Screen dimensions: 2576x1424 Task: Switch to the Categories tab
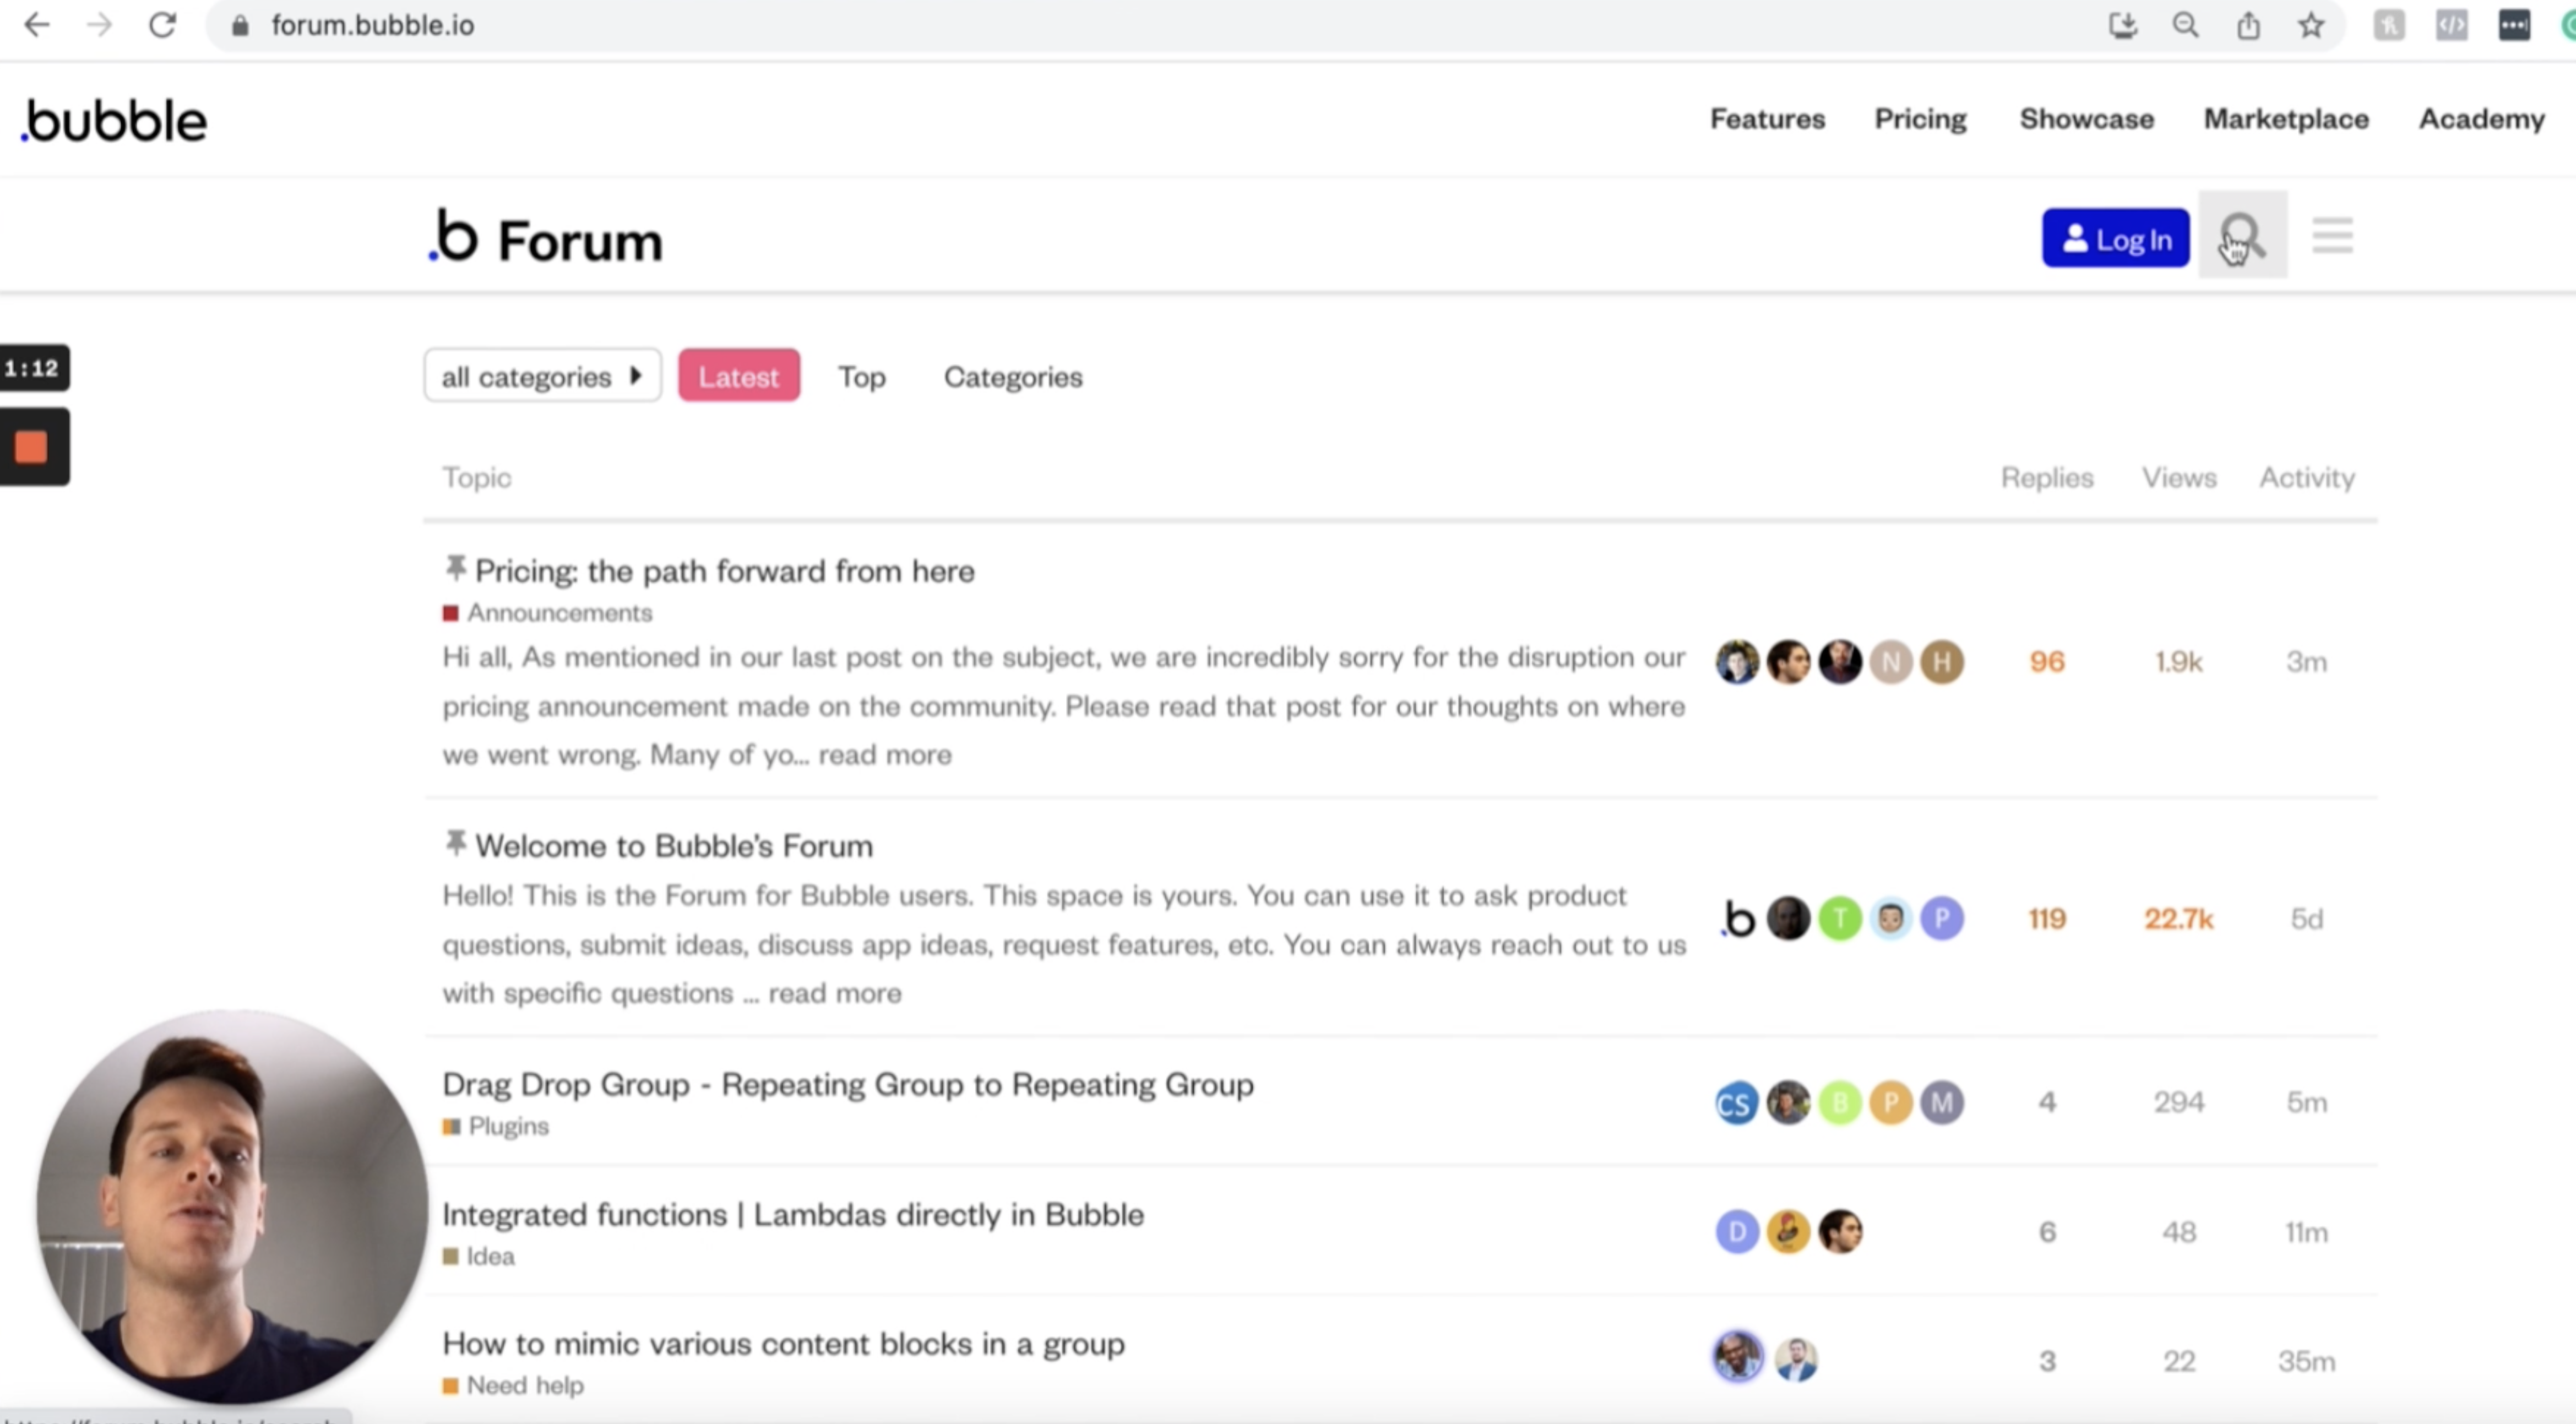[x=1012, y=377]
